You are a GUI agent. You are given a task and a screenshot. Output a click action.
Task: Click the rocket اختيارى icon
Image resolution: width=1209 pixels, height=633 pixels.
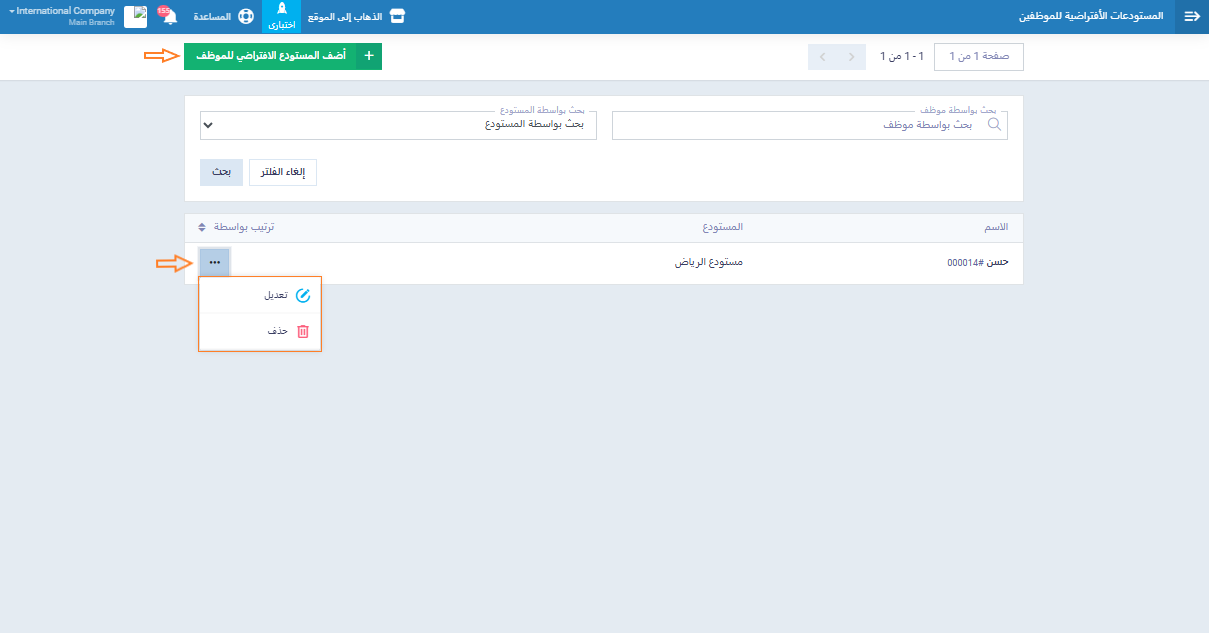tap(281, 10)
